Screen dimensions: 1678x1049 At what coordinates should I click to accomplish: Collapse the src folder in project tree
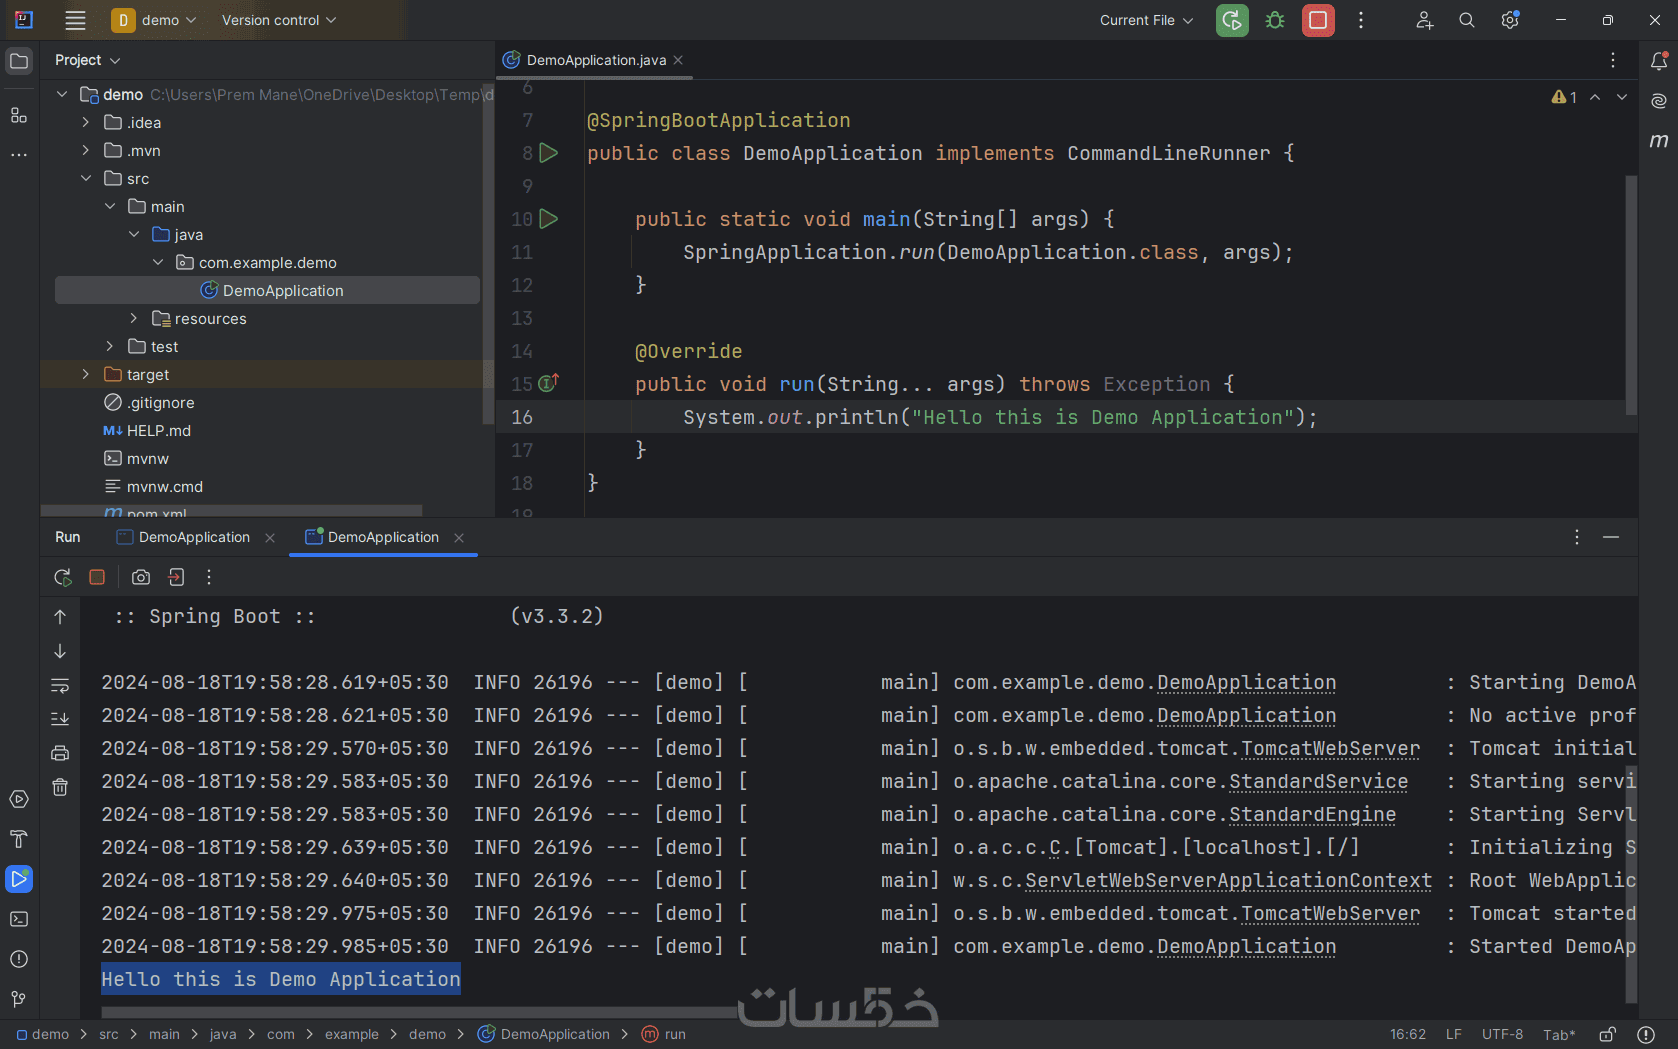coord(86,179)
